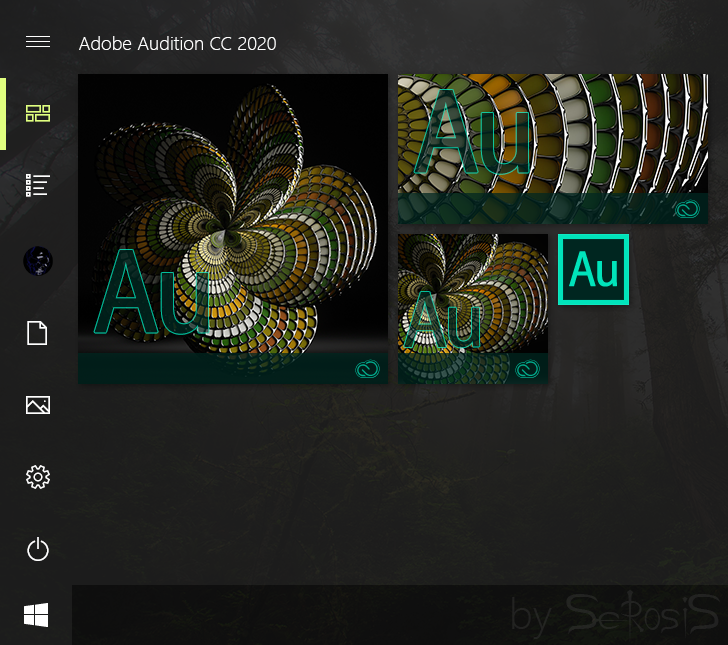Image resolution: width=728 pixels, height=645 pixels.
Task: Open the user account avatar
Action: [38, 261]
